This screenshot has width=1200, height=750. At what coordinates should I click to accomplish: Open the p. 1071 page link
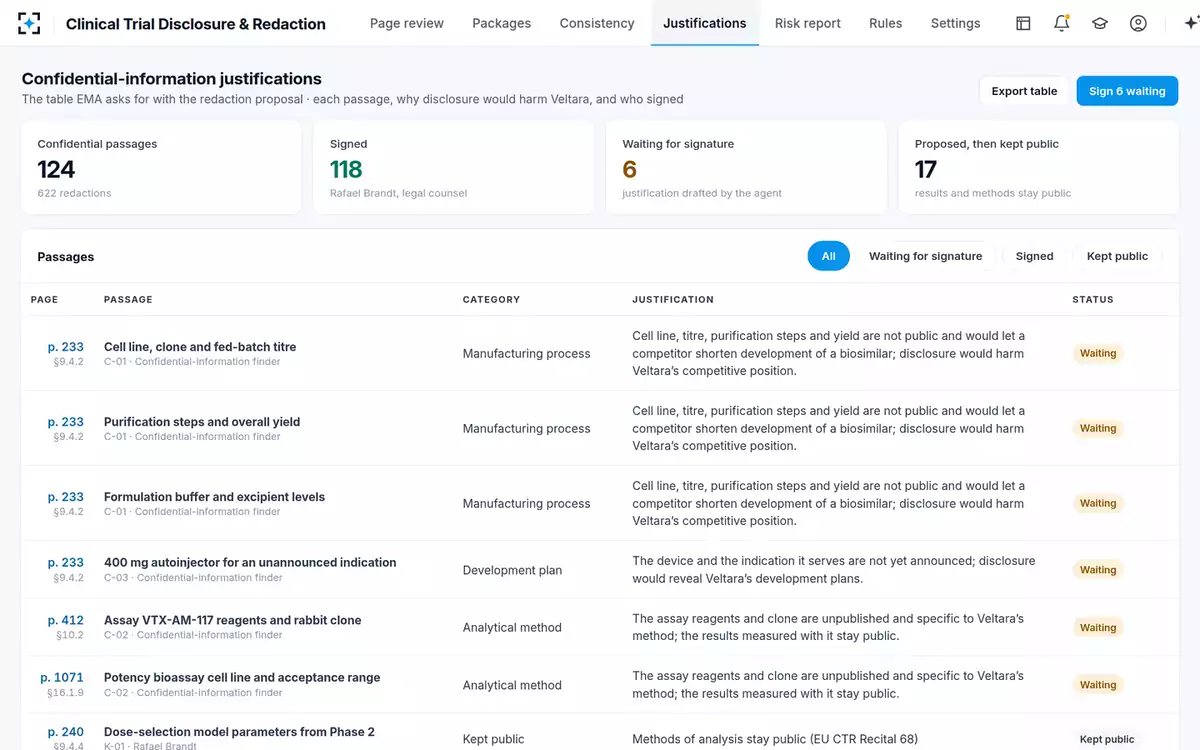pyautogui.click(x=62, y=678)
